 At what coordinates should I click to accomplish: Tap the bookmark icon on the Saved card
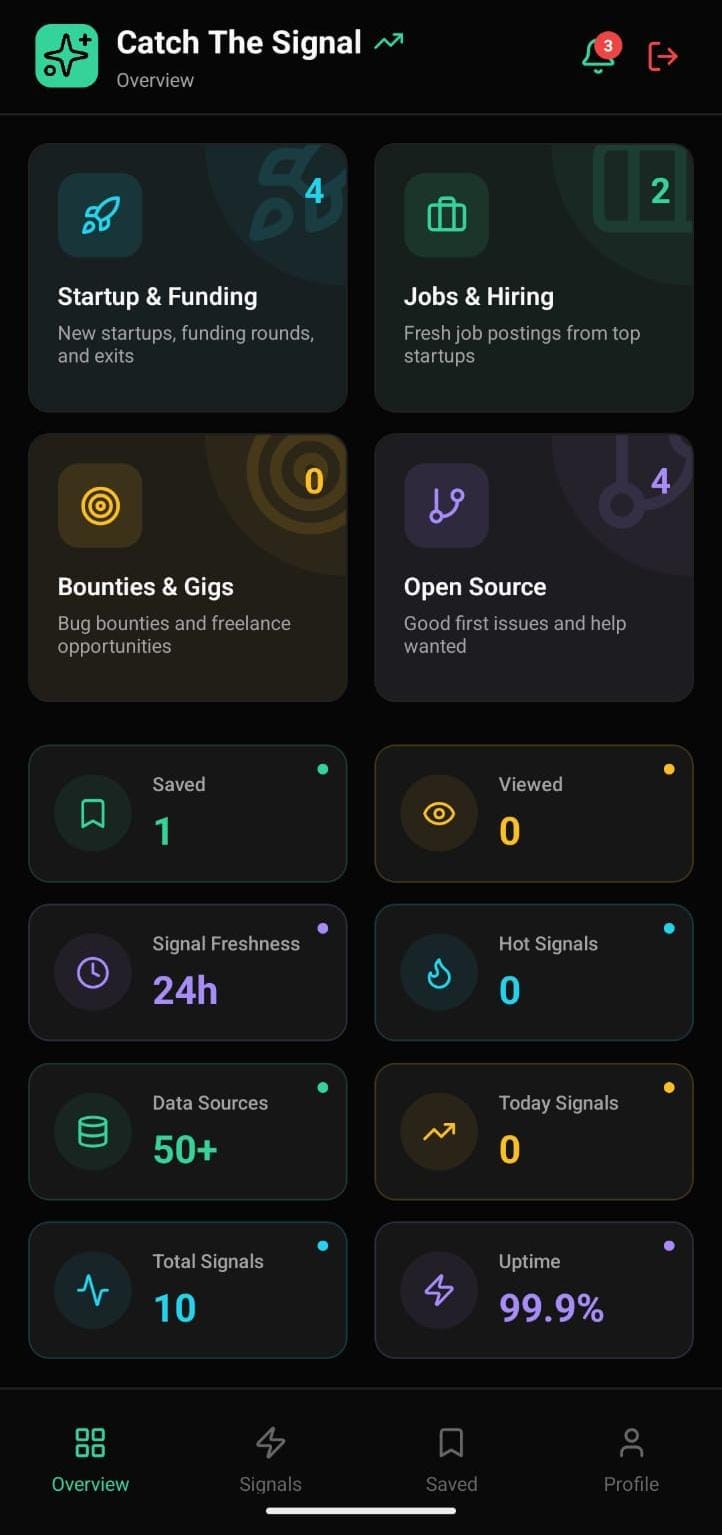(92, 813)
